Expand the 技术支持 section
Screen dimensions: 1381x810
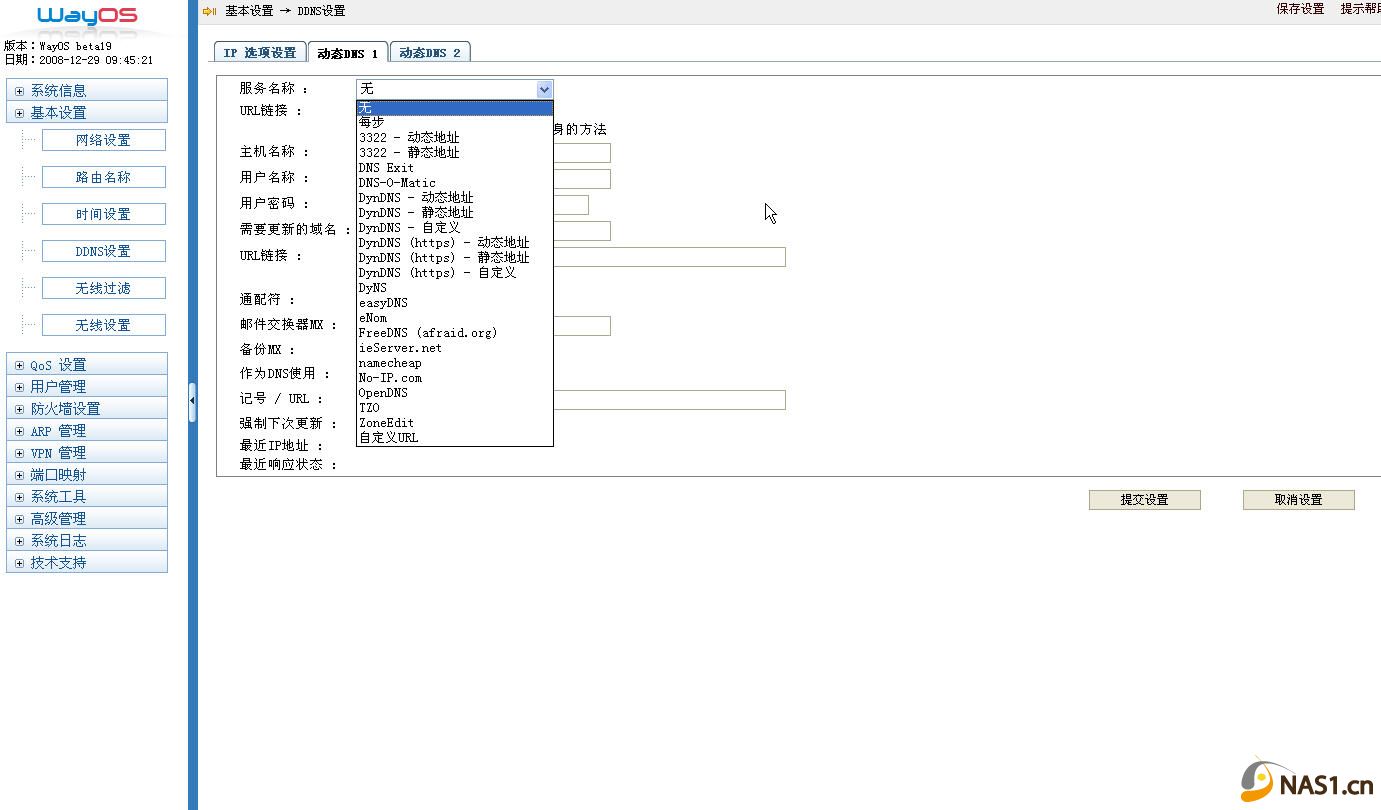[x=86, y=563]
